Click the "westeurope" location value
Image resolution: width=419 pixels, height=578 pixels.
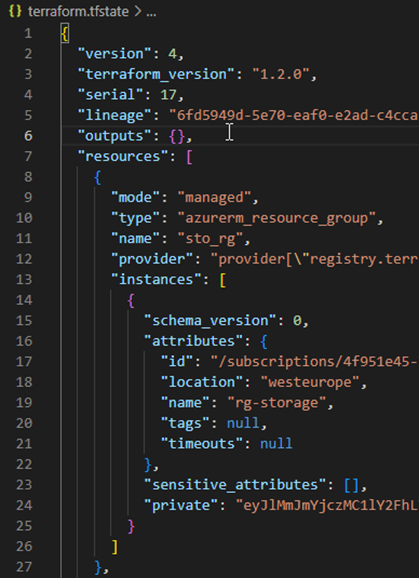pyautogui.click(x=310, y=382)
